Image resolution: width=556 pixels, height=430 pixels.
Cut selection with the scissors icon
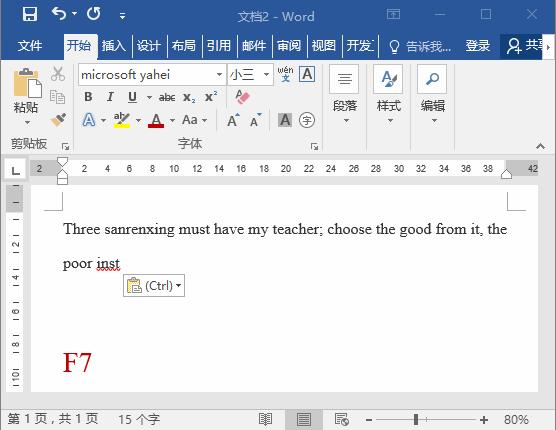click(x=58, y=74)
